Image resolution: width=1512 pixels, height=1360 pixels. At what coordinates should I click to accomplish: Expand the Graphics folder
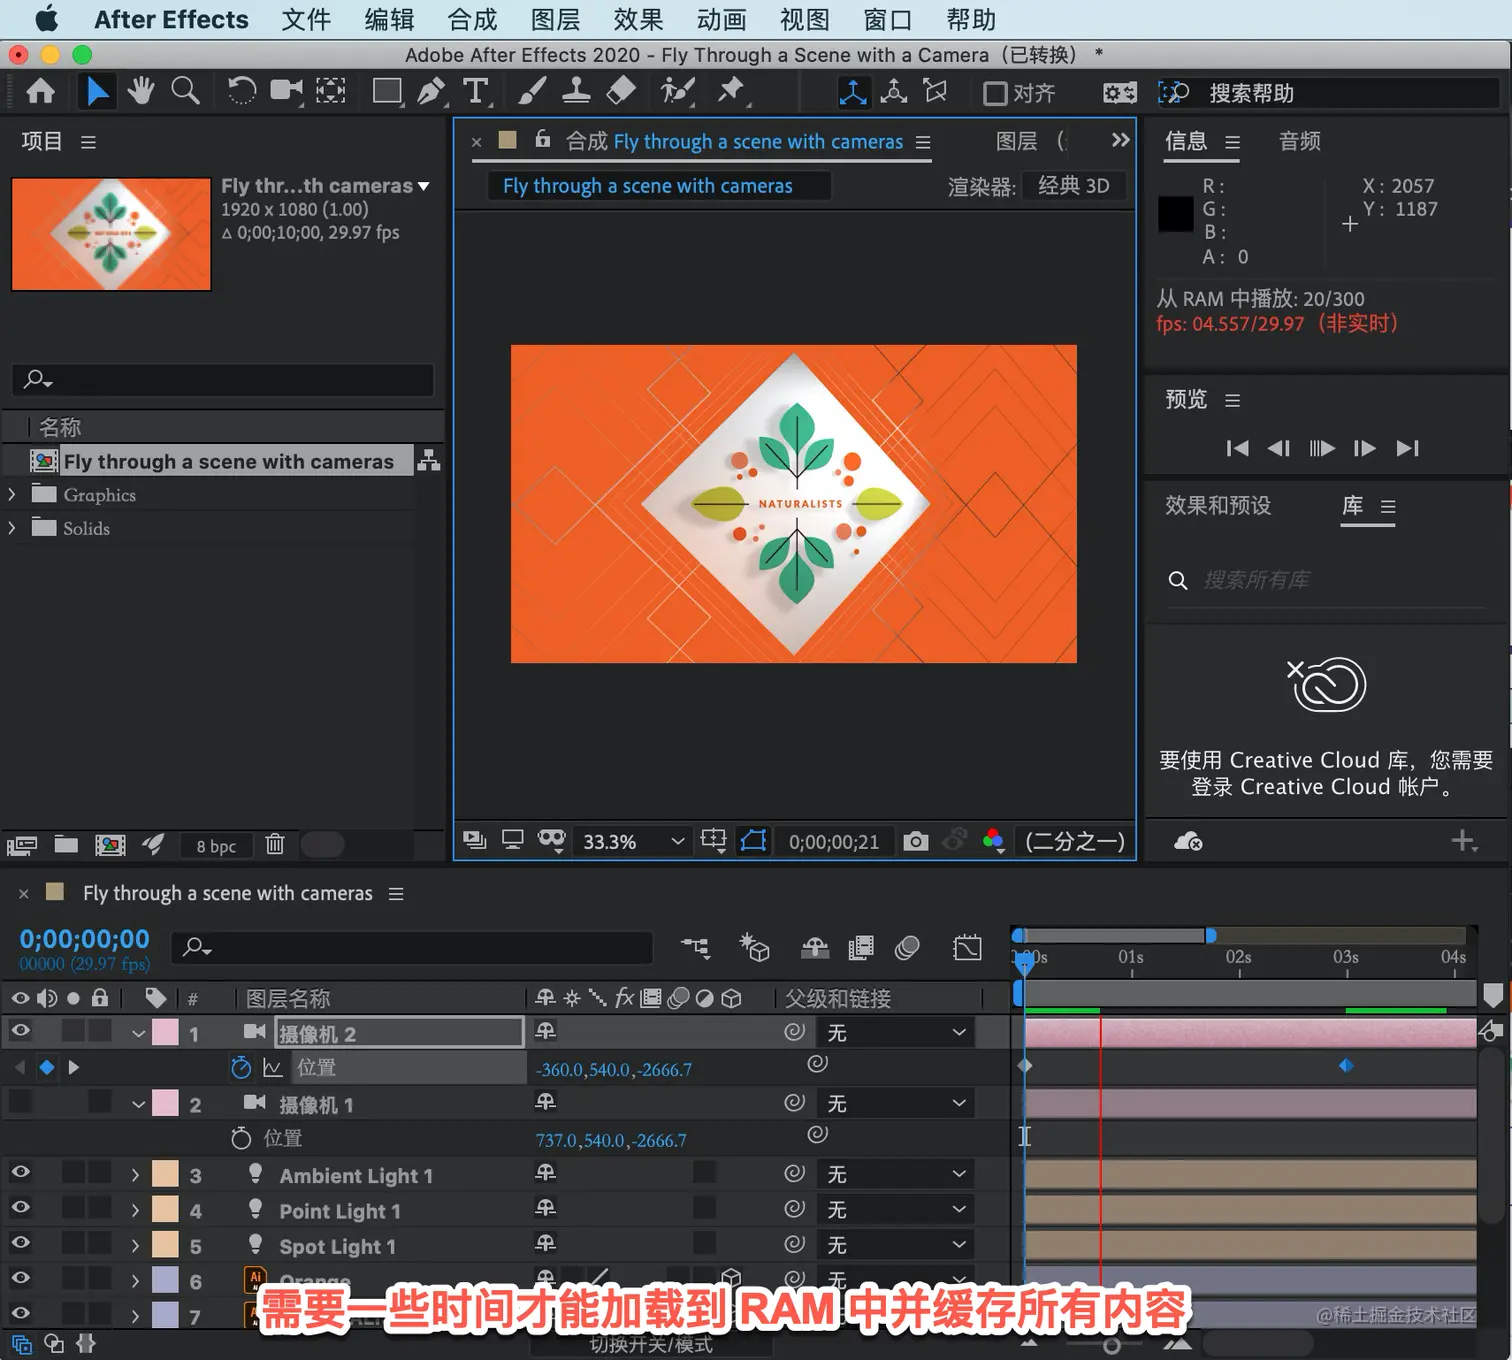click(12, 494)
